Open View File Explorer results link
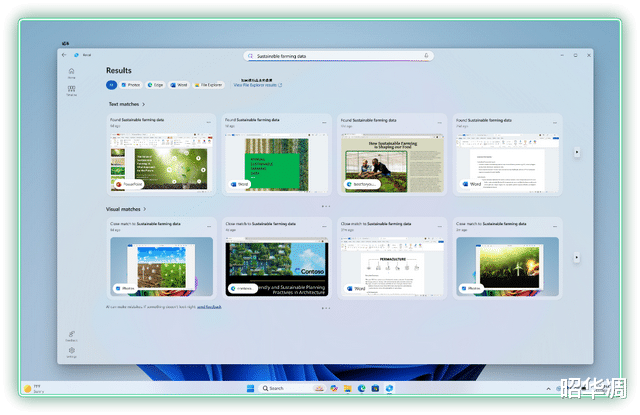The image size is (640, 415). pos(258,85)
